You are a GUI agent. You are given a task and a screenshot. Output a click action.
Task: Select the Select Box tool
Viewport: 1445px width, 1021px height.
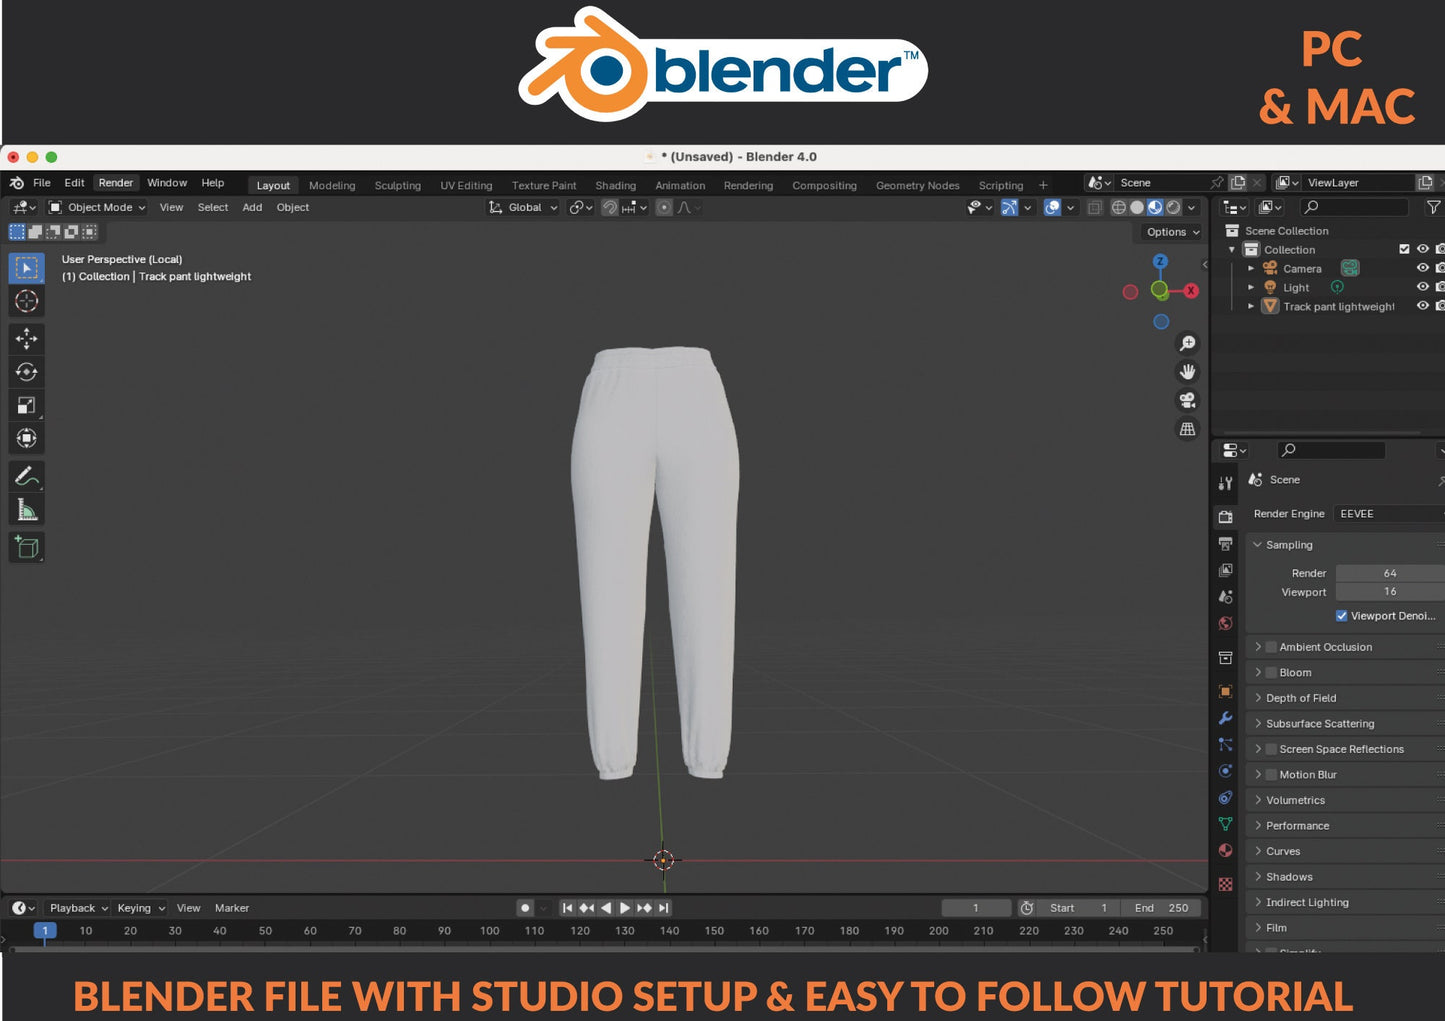tap(27, 268)
